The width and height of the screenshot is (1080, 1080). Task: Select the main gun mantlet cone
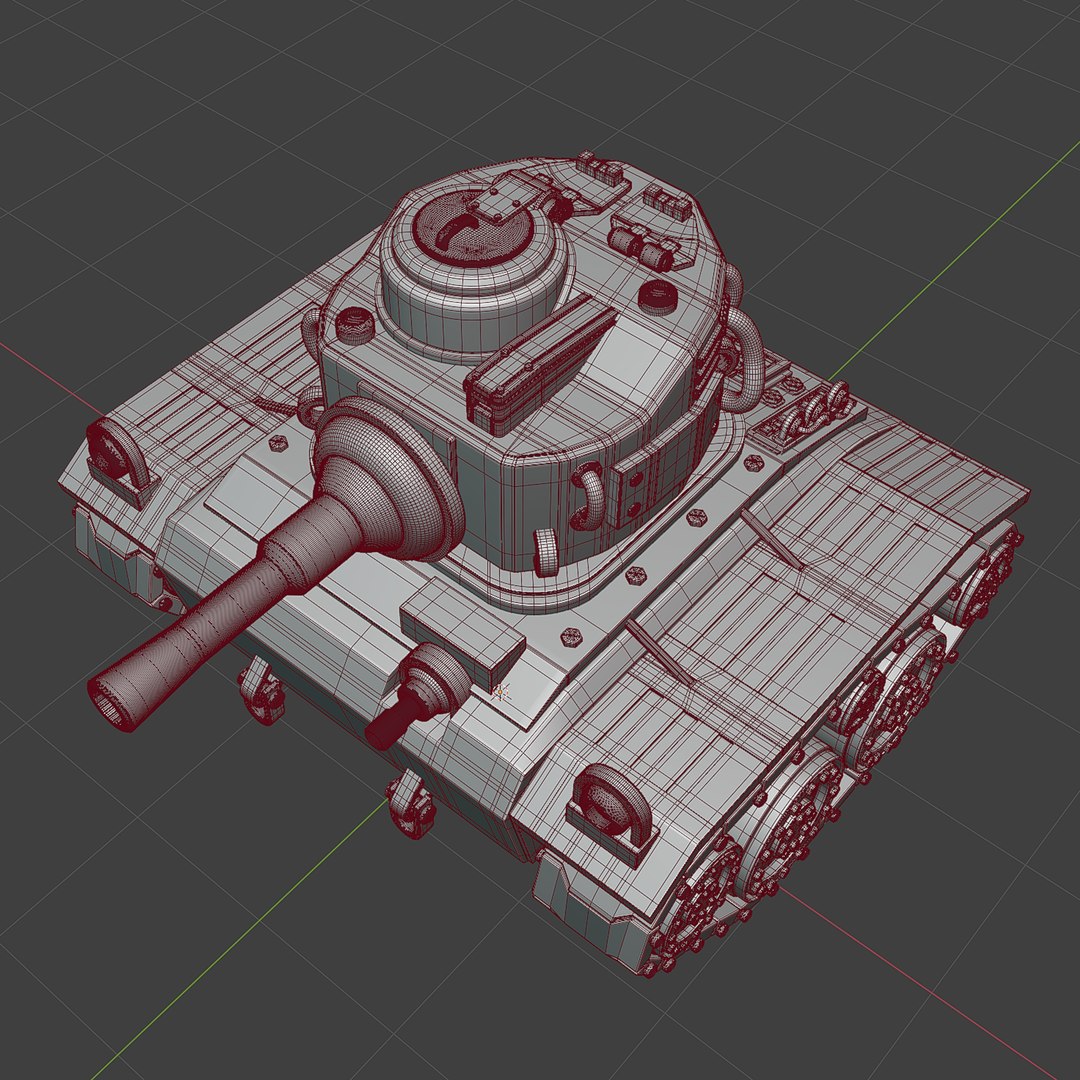click(x=389, y=477)
